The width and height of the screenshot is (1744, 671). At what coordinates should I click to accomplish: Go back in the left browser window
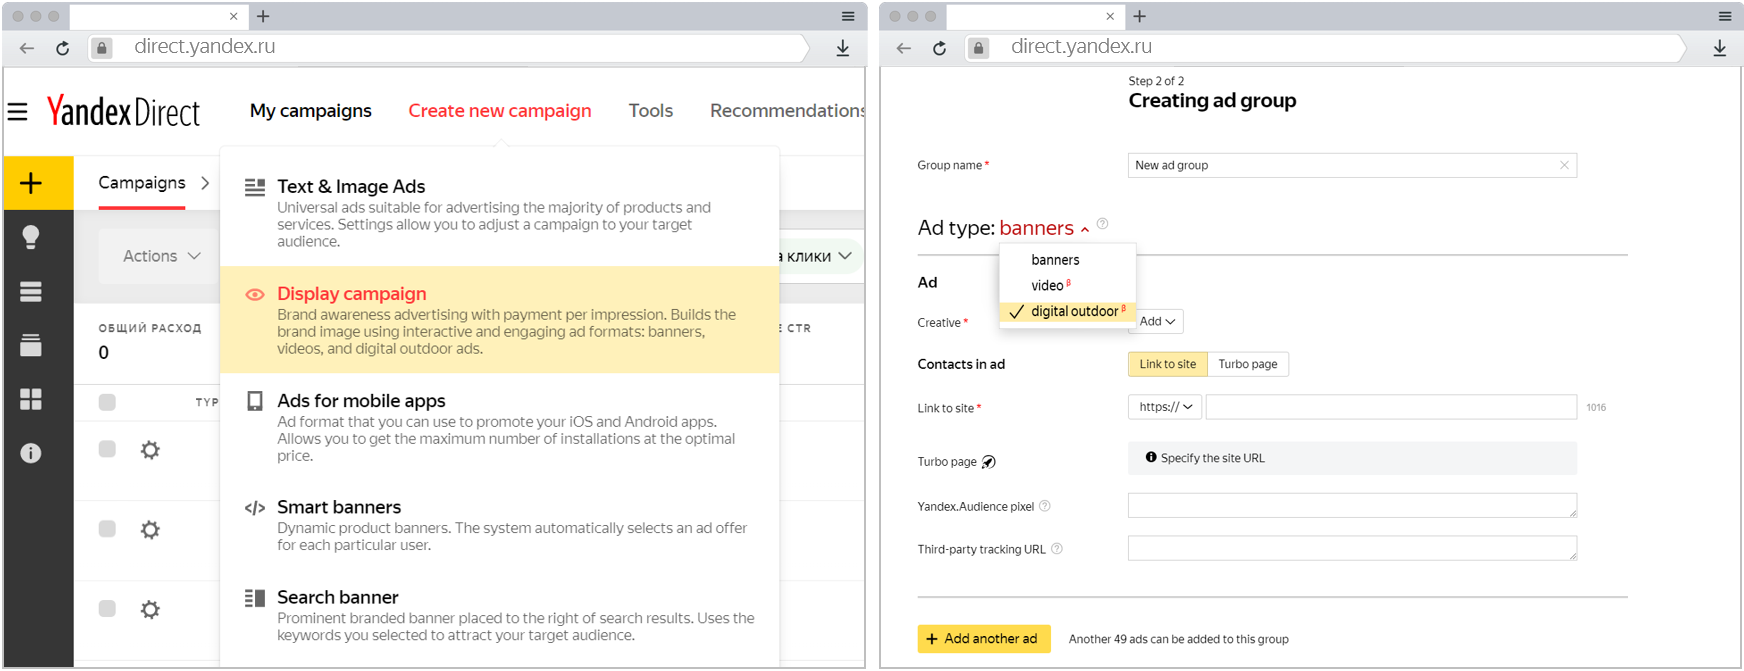pyautogui.click(x=27, y=48)
